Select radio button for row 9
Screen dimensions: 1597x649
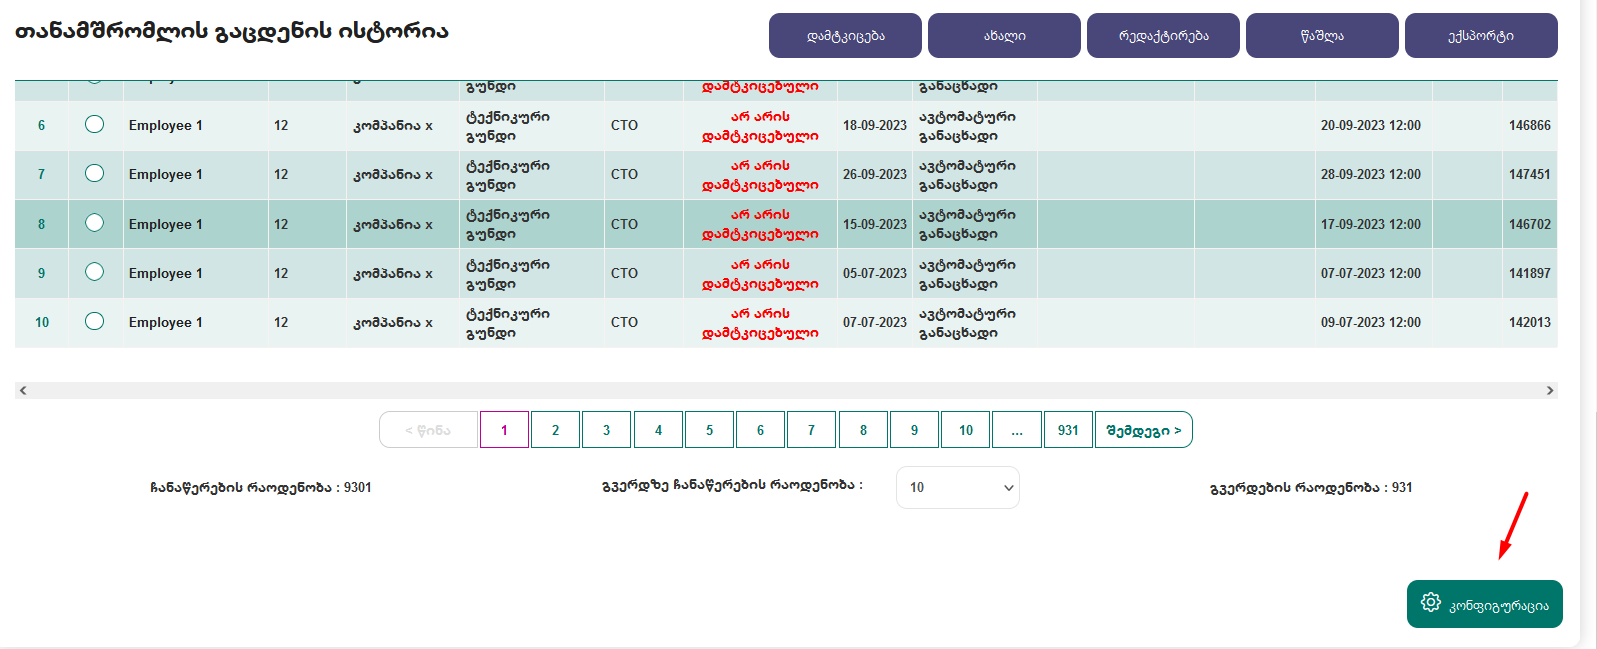coord(94,272)
